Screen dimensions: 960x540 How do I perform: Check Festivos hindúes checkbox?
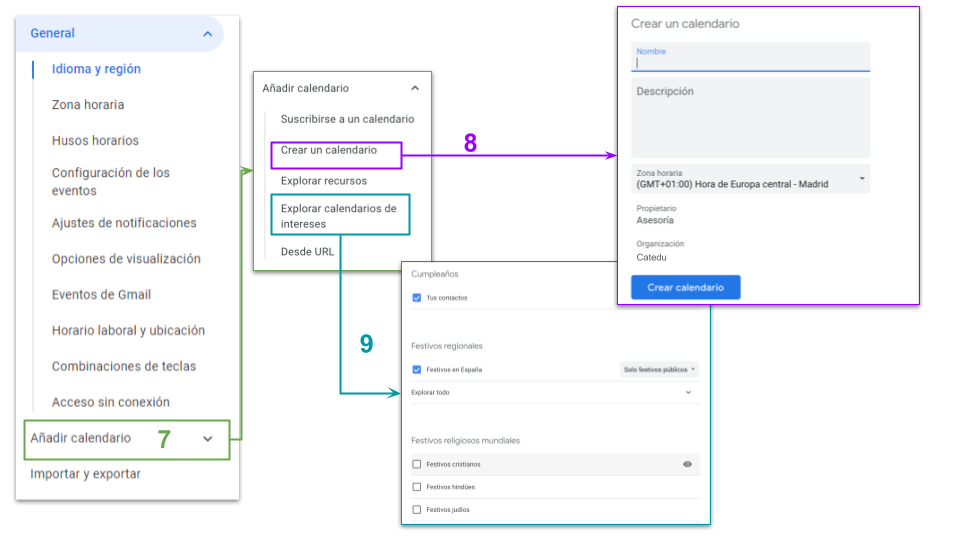(x=417, y=487)
